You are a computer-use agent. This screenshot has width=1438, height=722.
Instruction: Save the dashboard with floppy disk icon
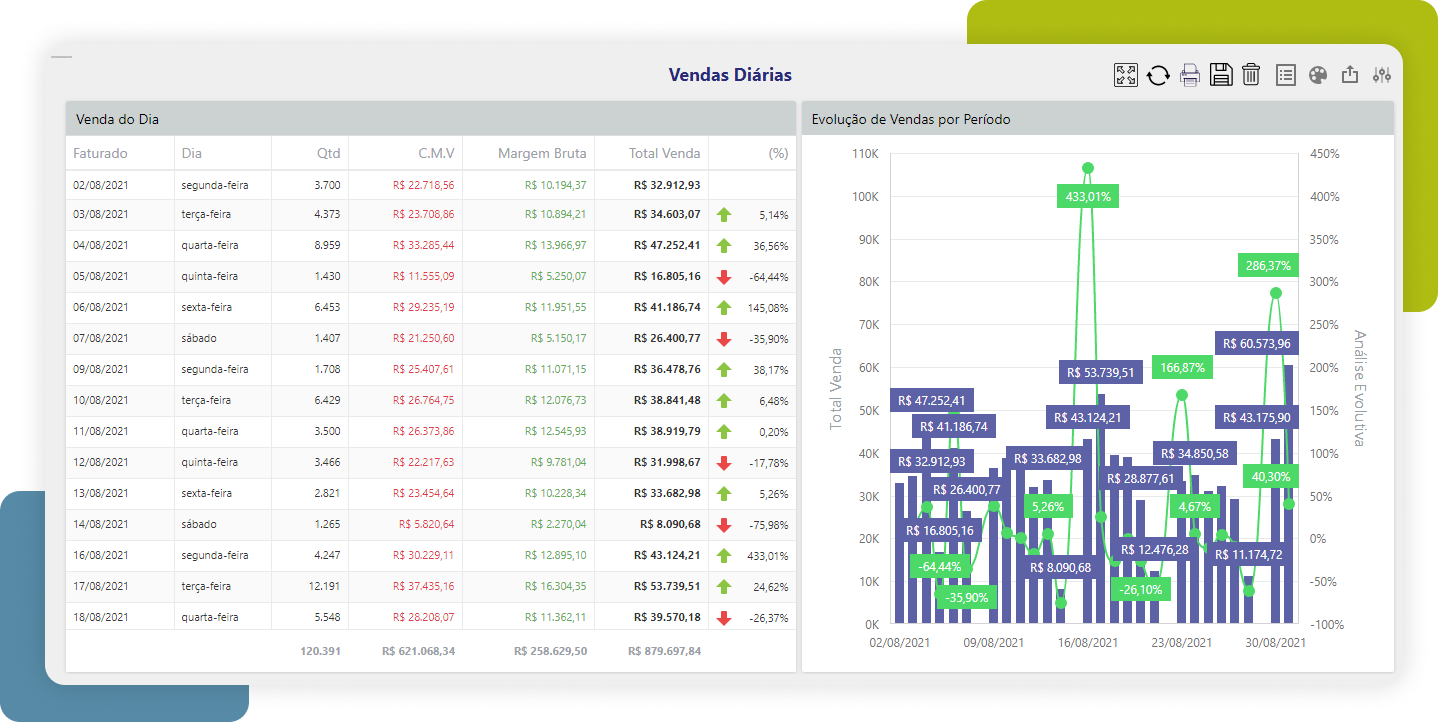coord(1220,75)
